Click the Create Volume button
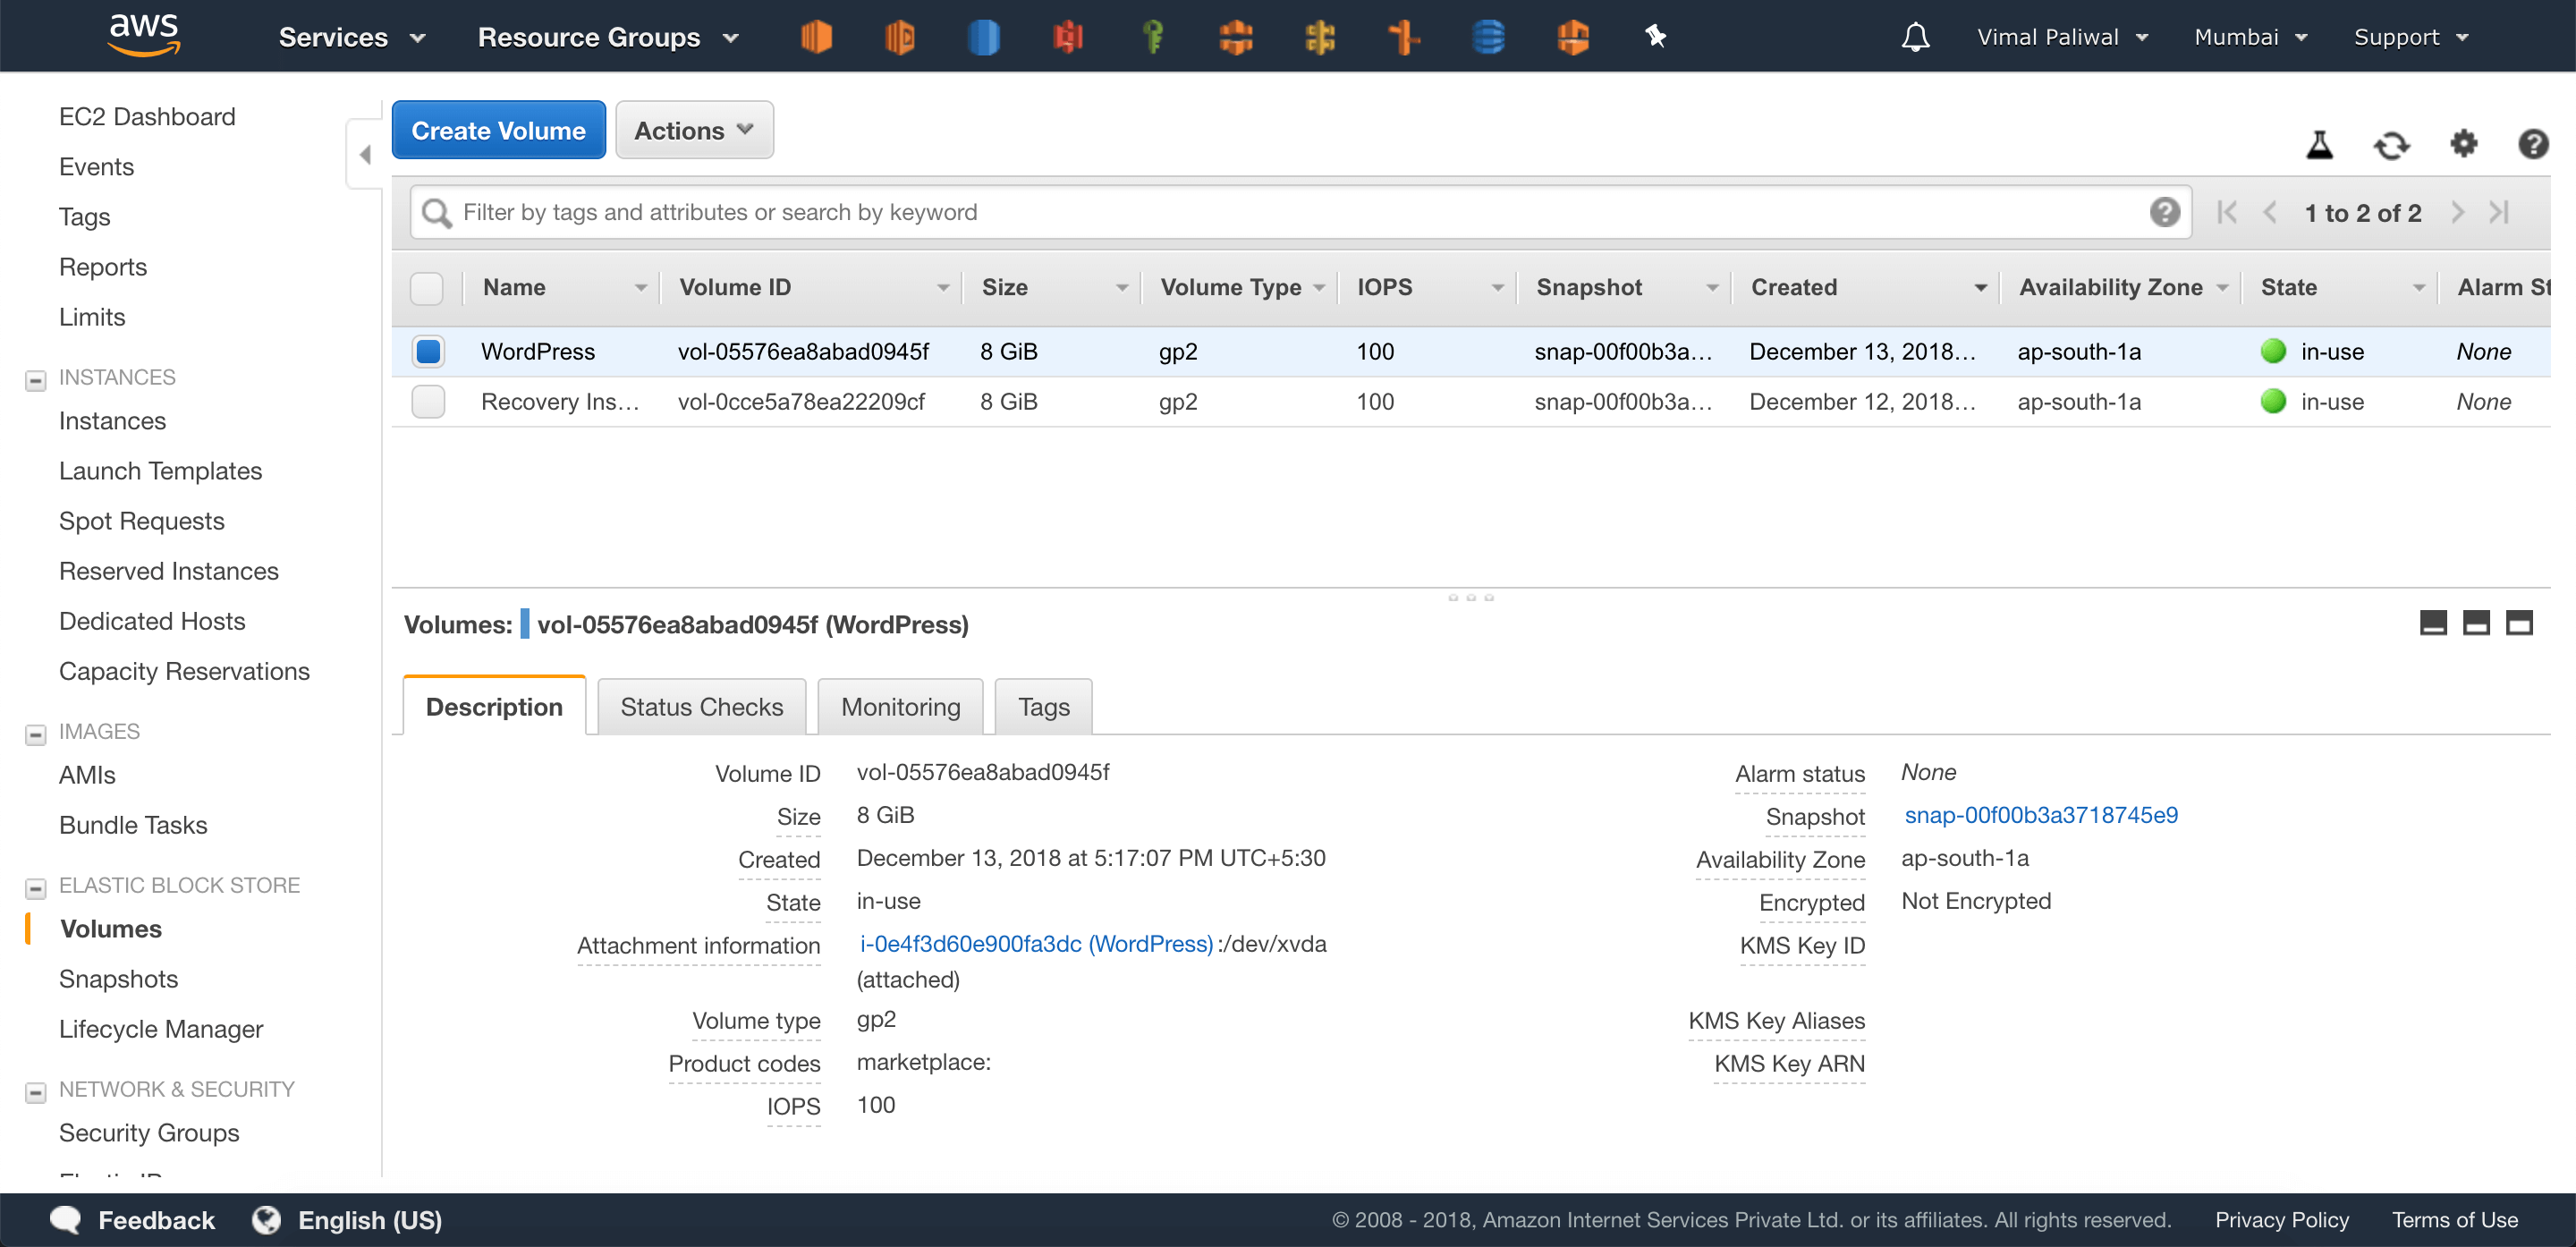The image size is (2576, 1247). pyautogui.click(x=498, y=130)
